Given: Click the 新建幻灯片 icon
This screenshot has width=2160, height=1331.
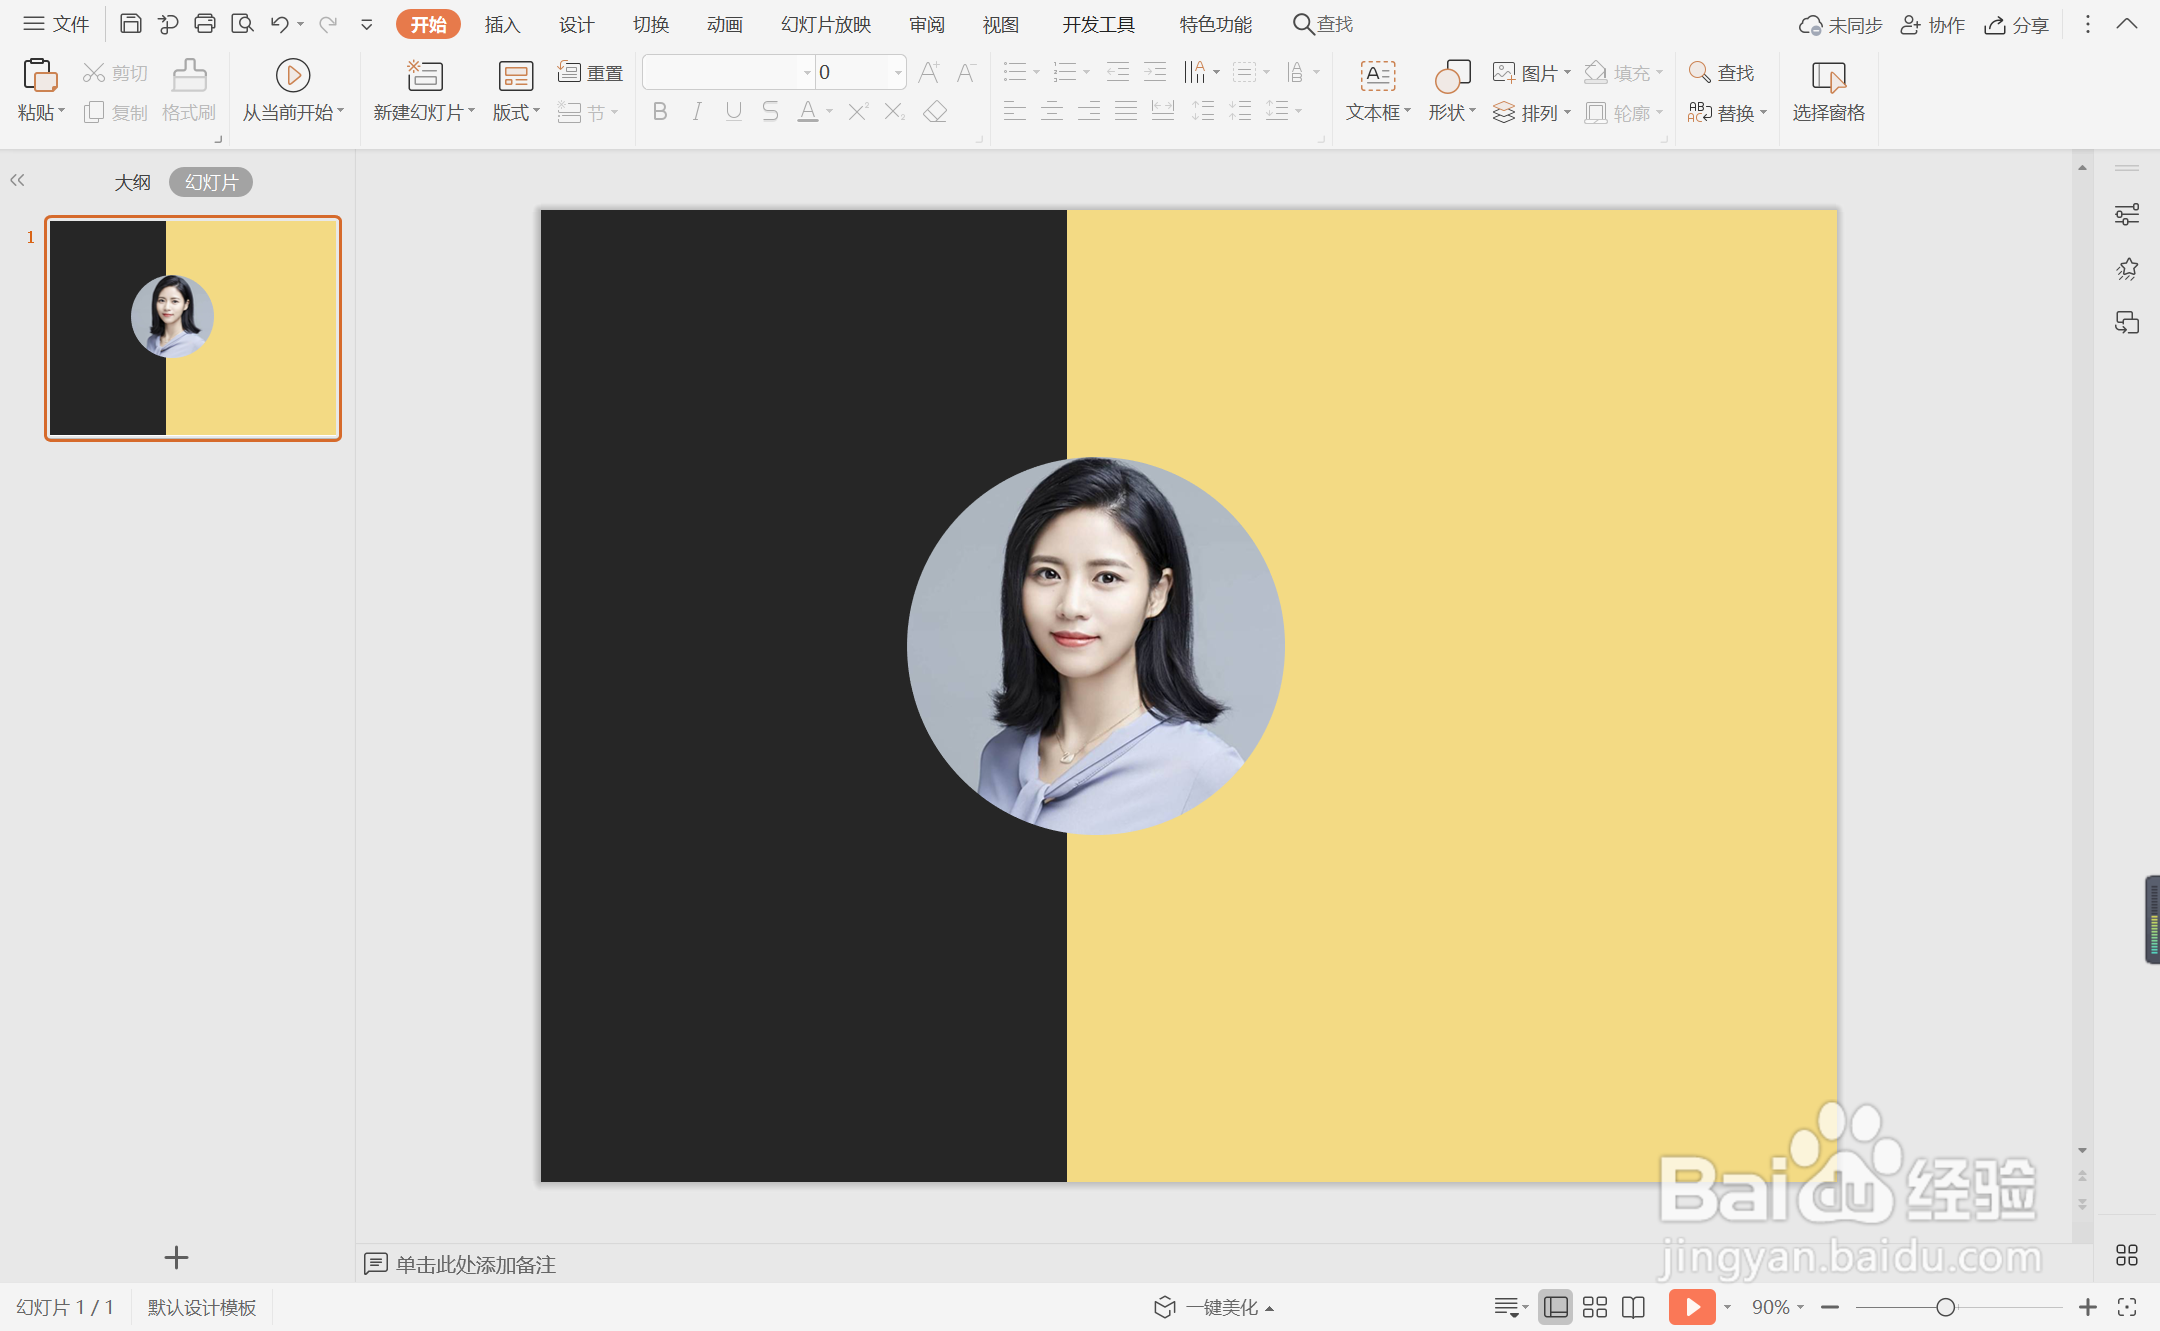Looking at the screenshot, I should pyautogui.click(x=424, y=76).
